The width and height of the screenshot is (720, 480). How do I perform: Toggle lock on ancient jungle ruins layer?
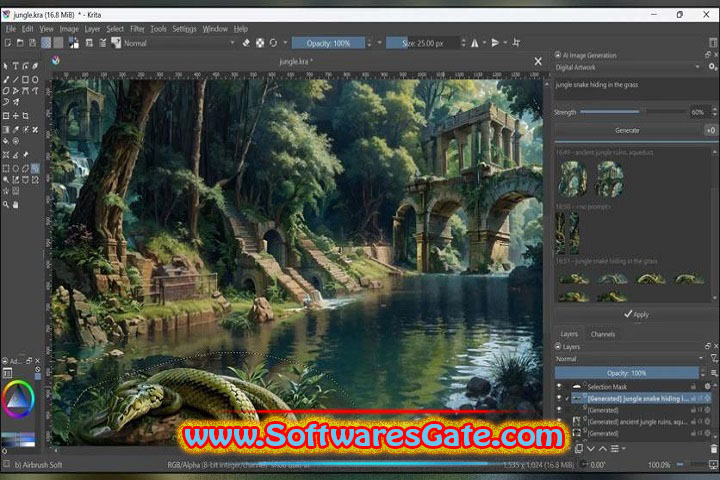coord(693,422)
